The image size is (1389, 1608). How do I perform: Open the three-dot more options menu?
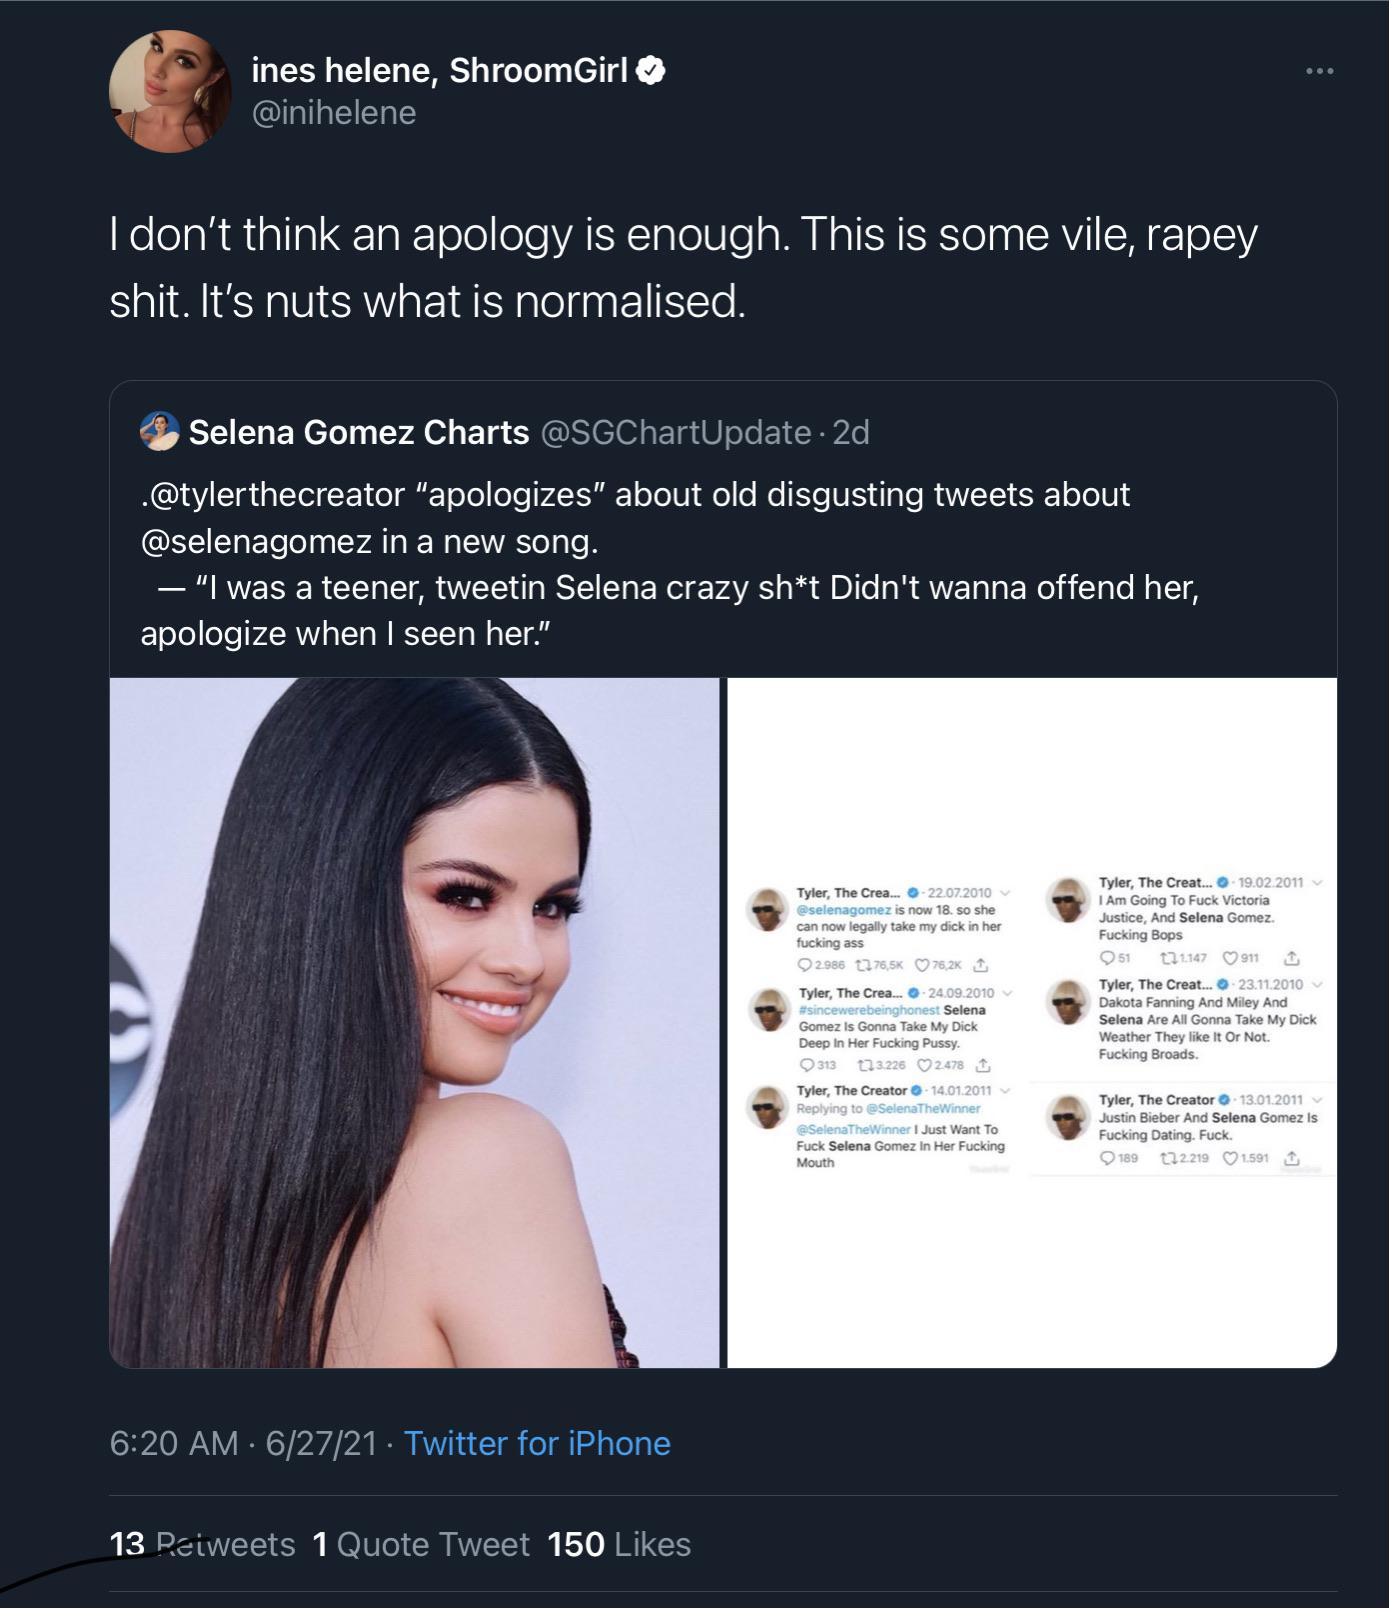pyautogui.click(x=1319, y=71)
